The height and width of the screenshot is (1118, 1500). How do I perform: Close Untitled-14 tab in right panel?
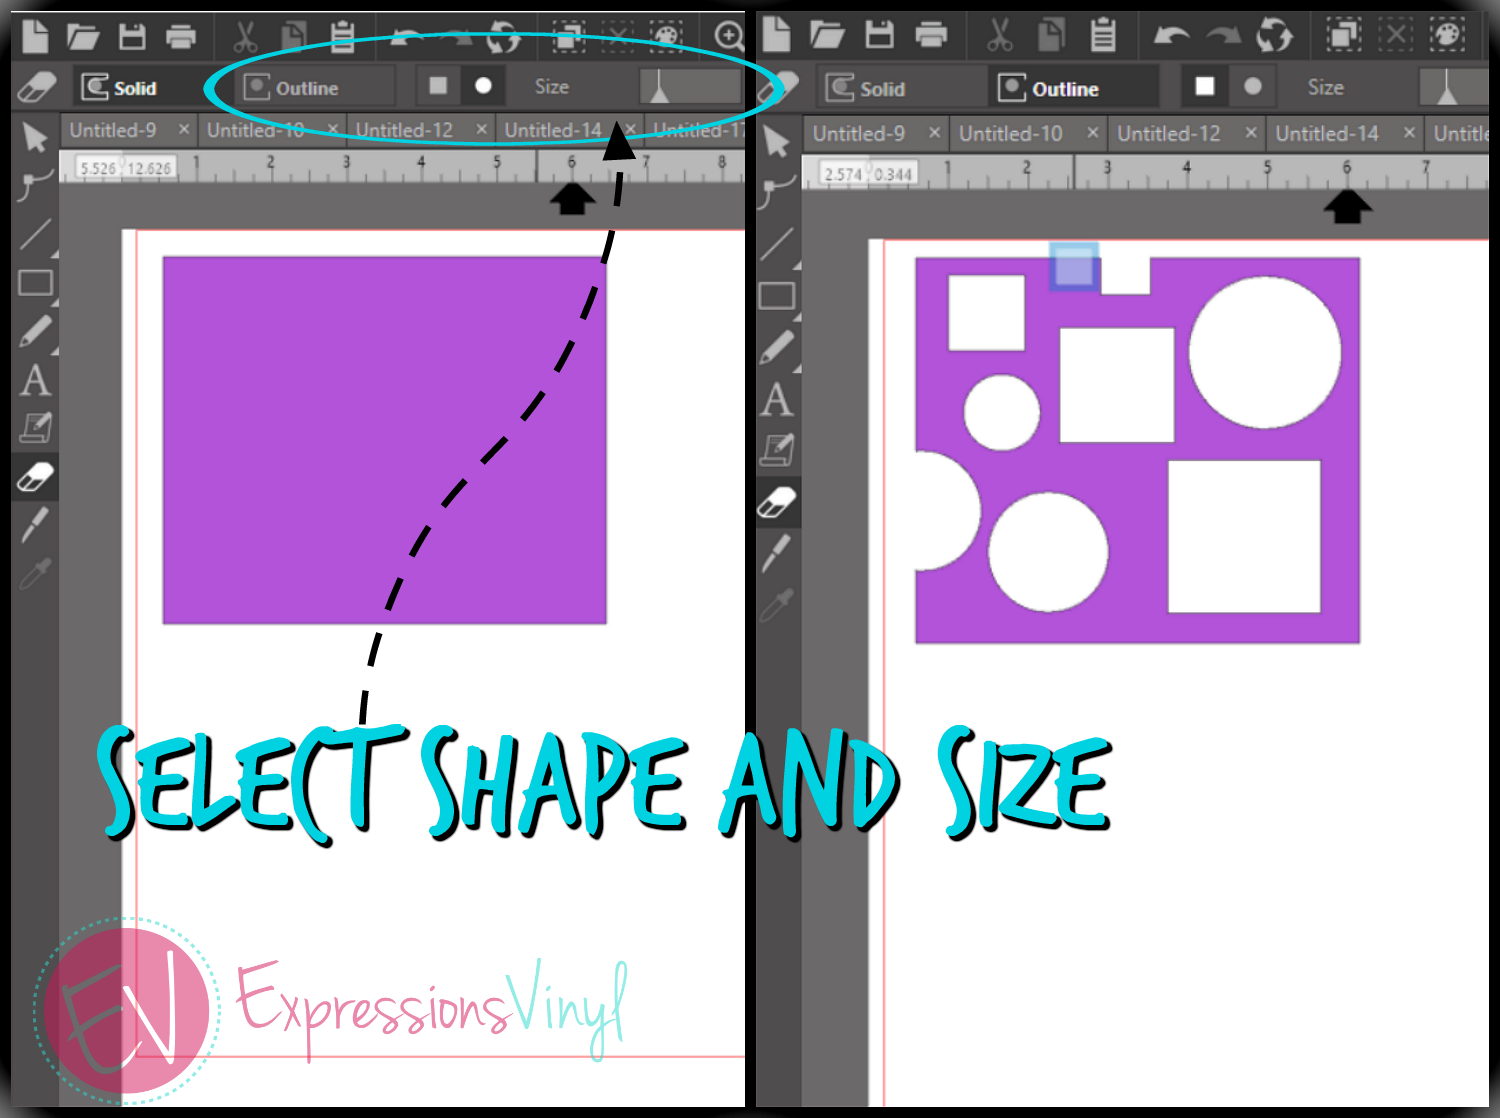click(x=1409, y=132)
